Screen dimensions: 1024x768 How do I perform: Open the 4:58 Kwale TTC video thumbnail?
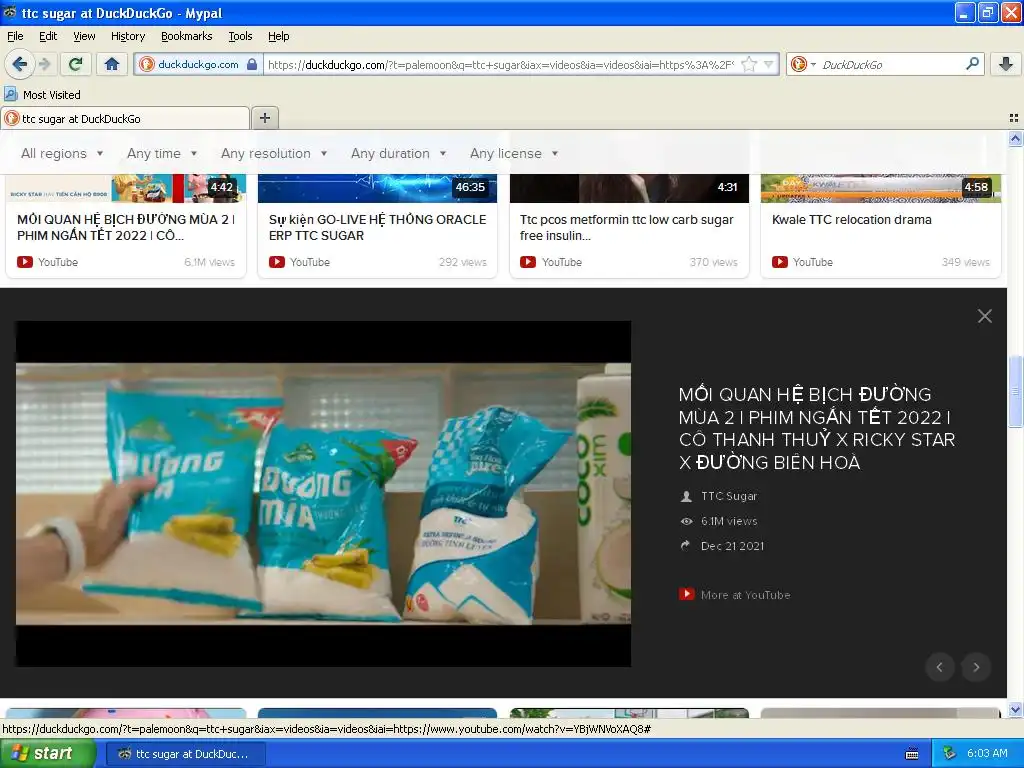click(881, 188)
